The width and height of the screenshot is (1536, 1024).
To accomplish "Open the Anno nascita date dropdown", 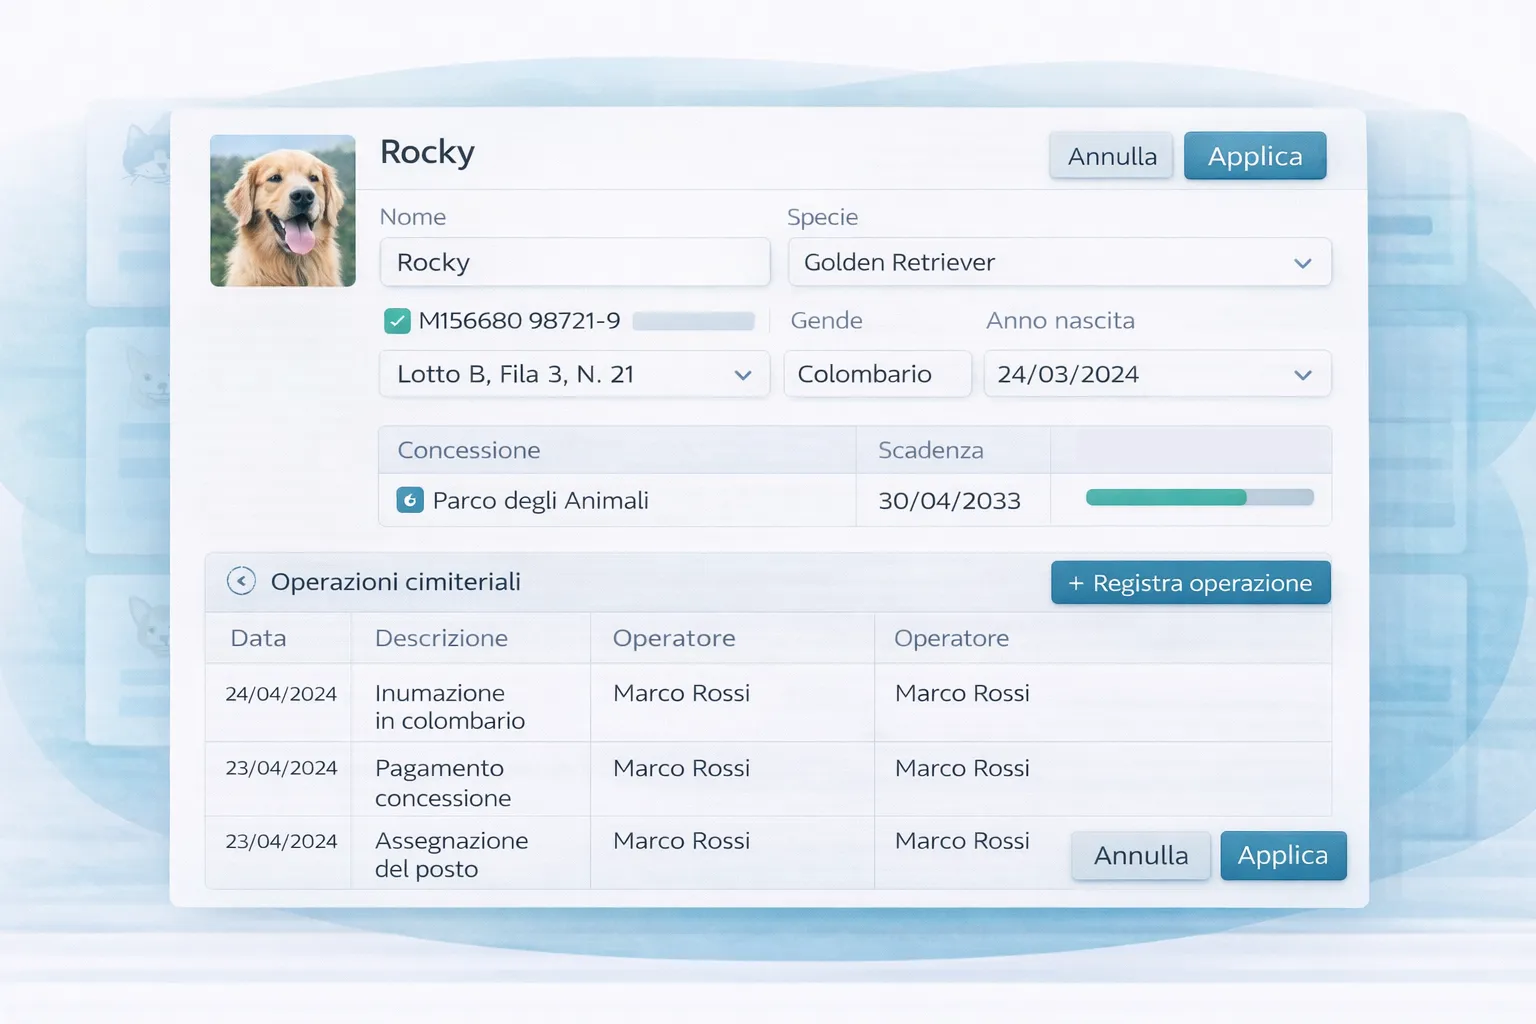I will (x=1157, y=374).
